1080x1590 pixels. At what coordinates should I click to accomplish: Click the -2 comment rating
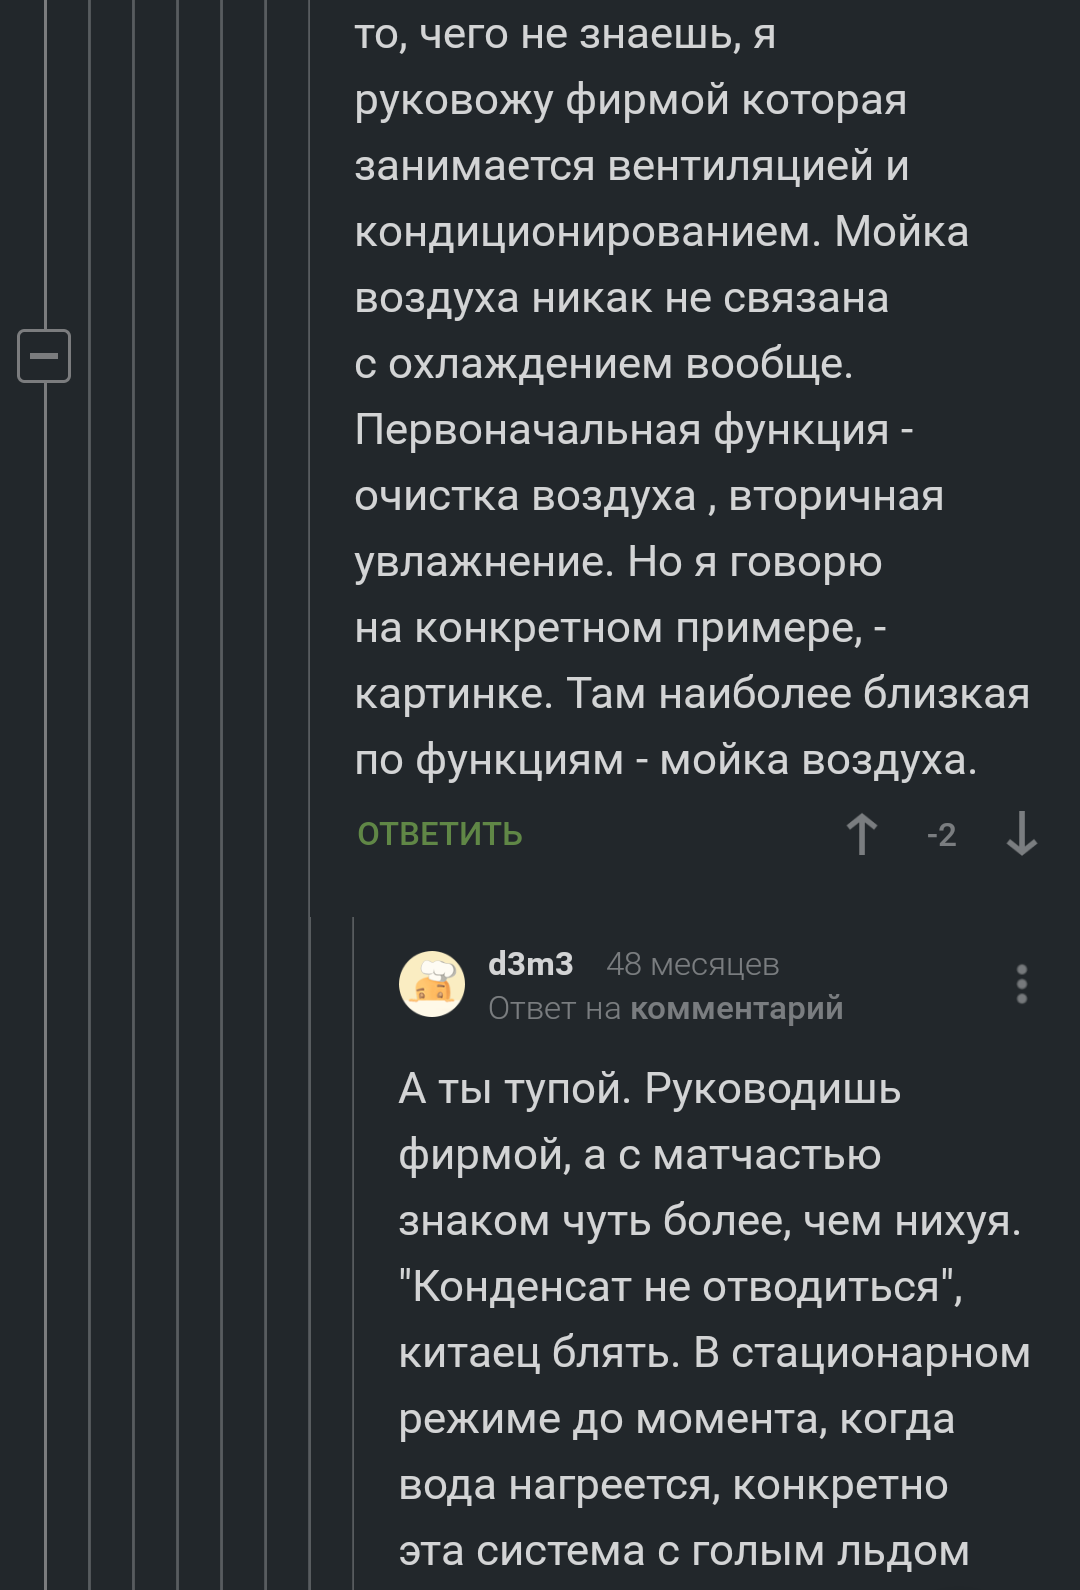941,835
